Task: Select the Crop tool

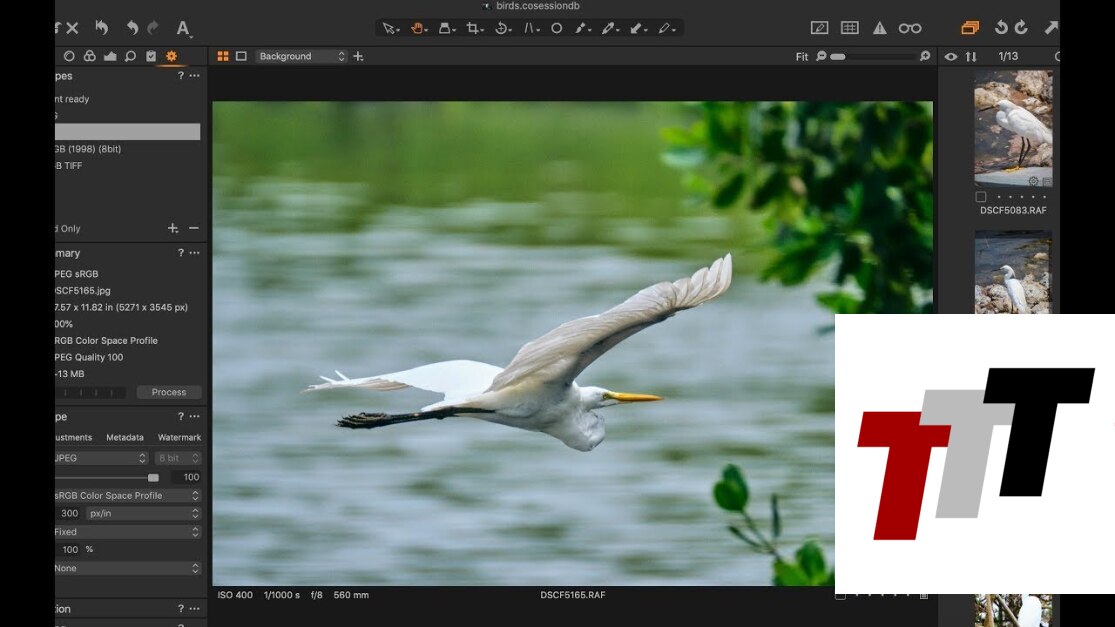Action: 474,29
